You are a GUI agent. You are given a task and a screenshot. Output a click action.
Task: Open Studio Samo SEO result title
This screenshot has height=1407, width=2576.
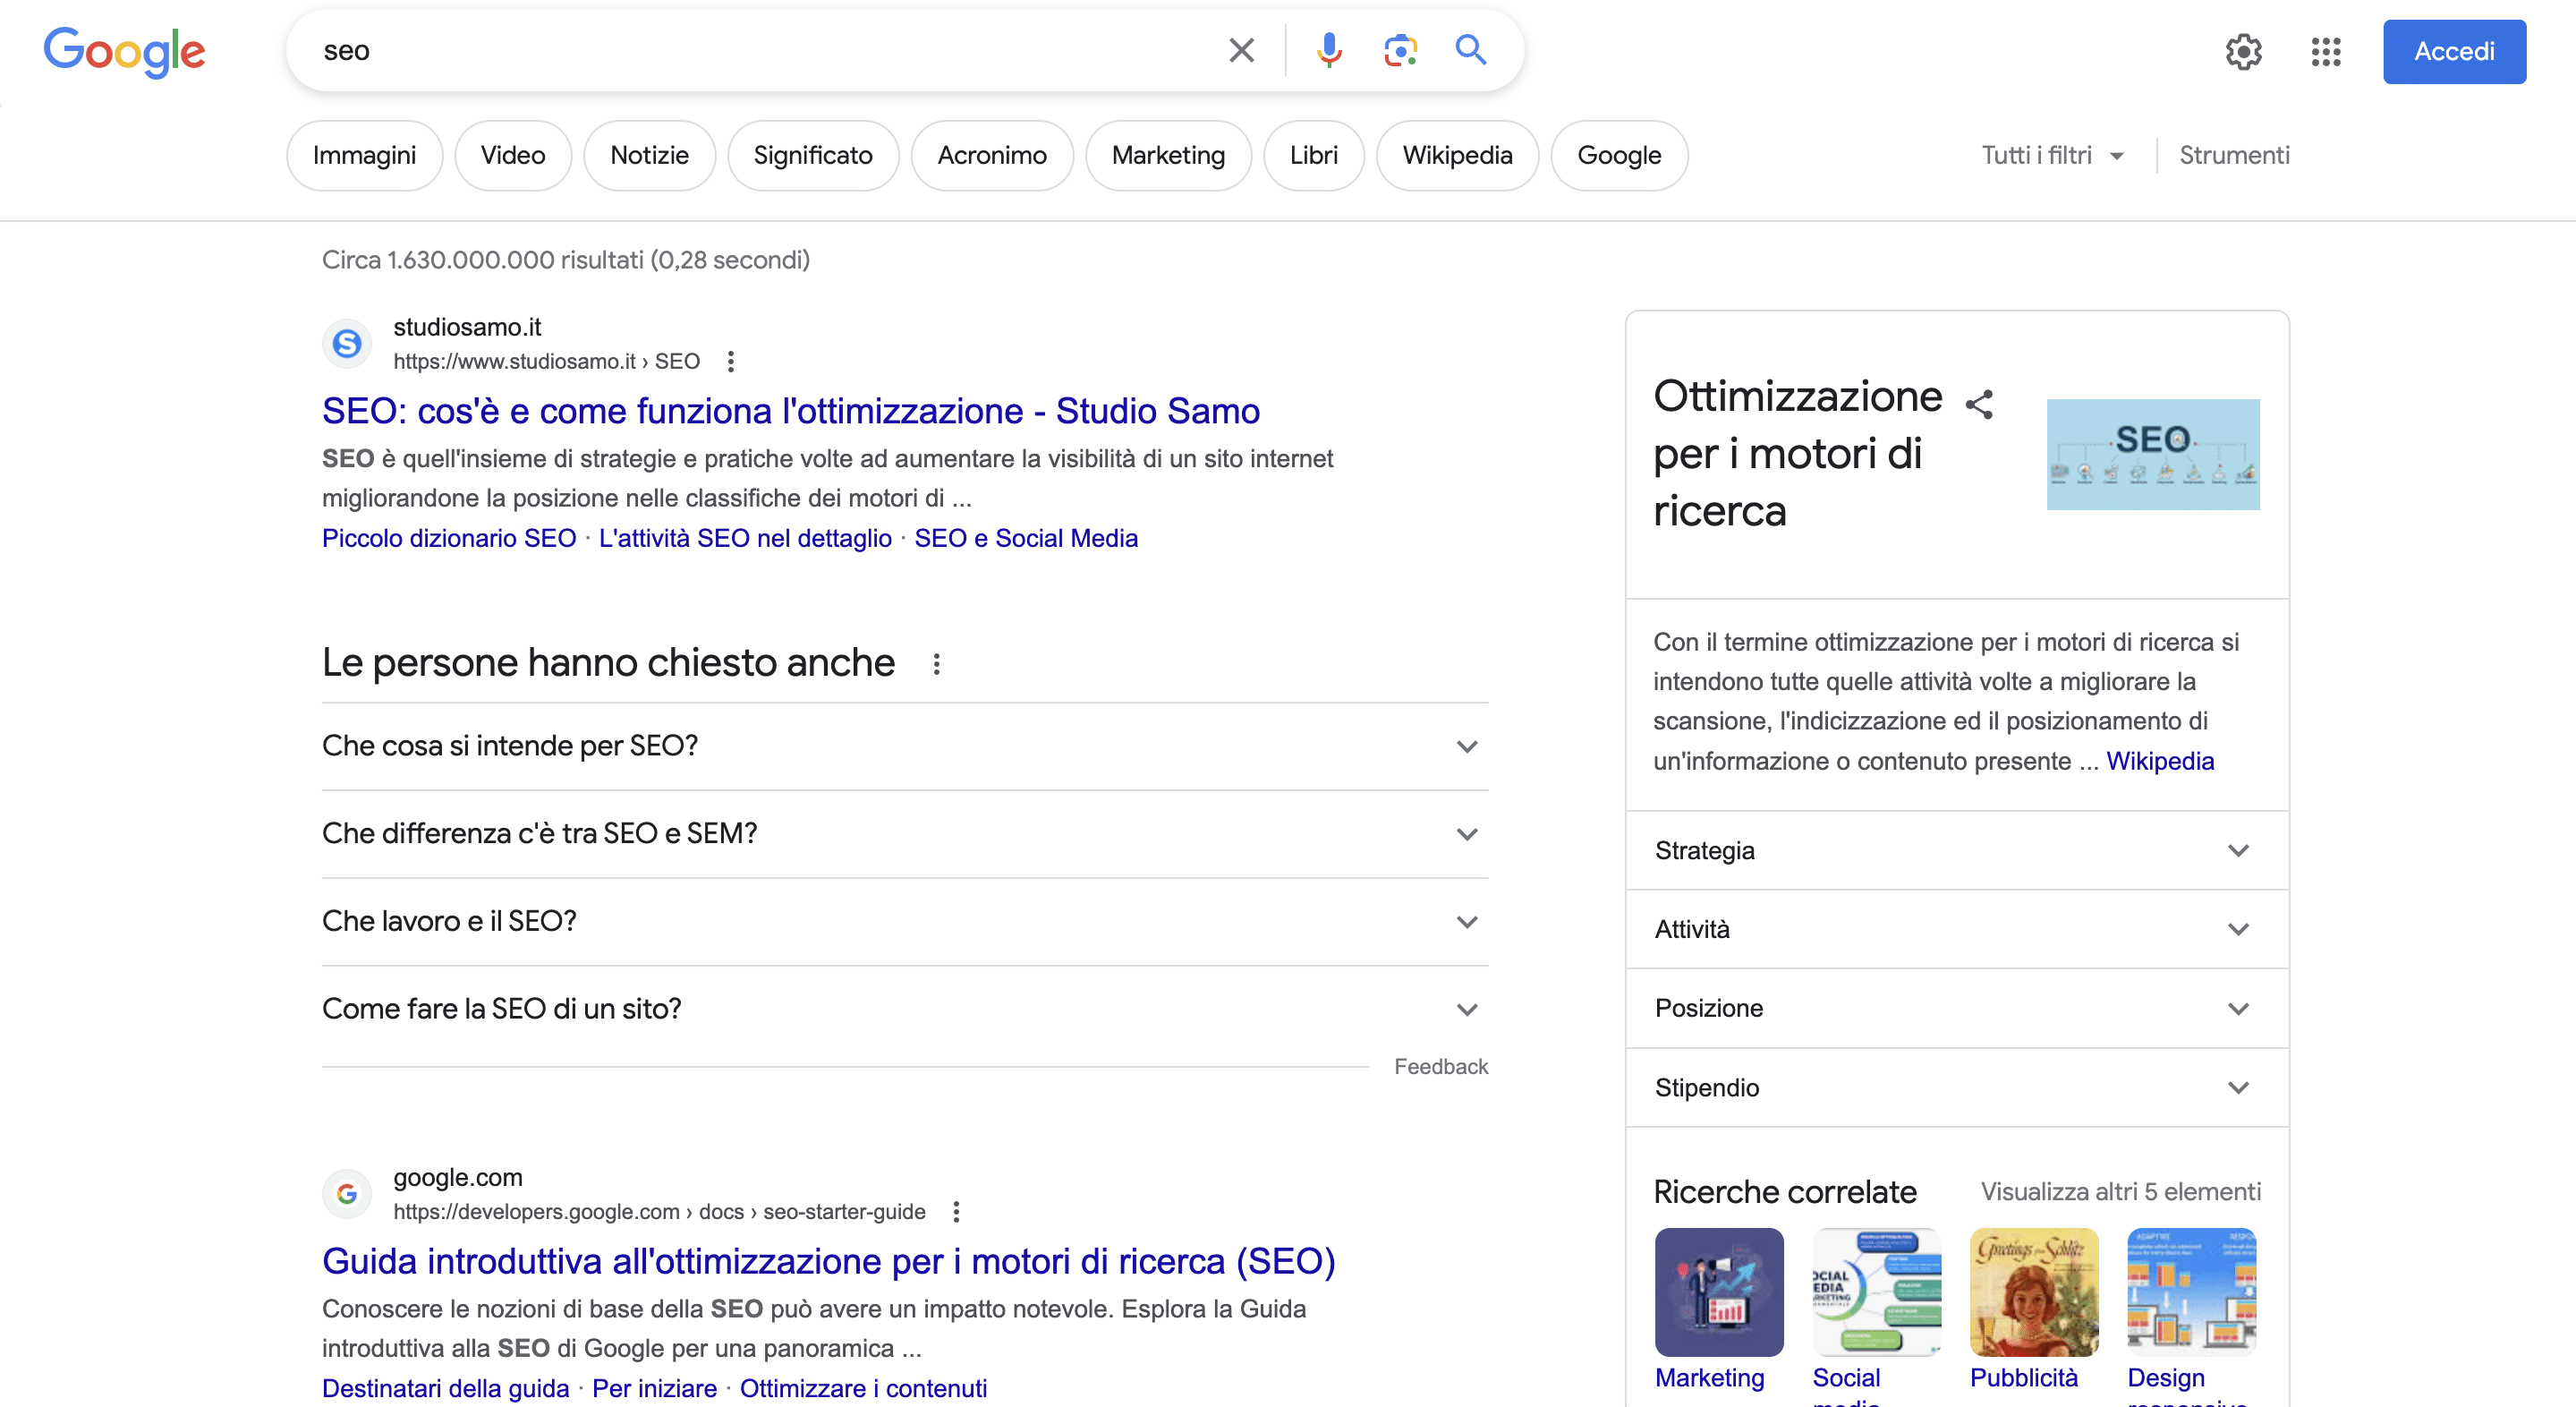click(790, 411)
